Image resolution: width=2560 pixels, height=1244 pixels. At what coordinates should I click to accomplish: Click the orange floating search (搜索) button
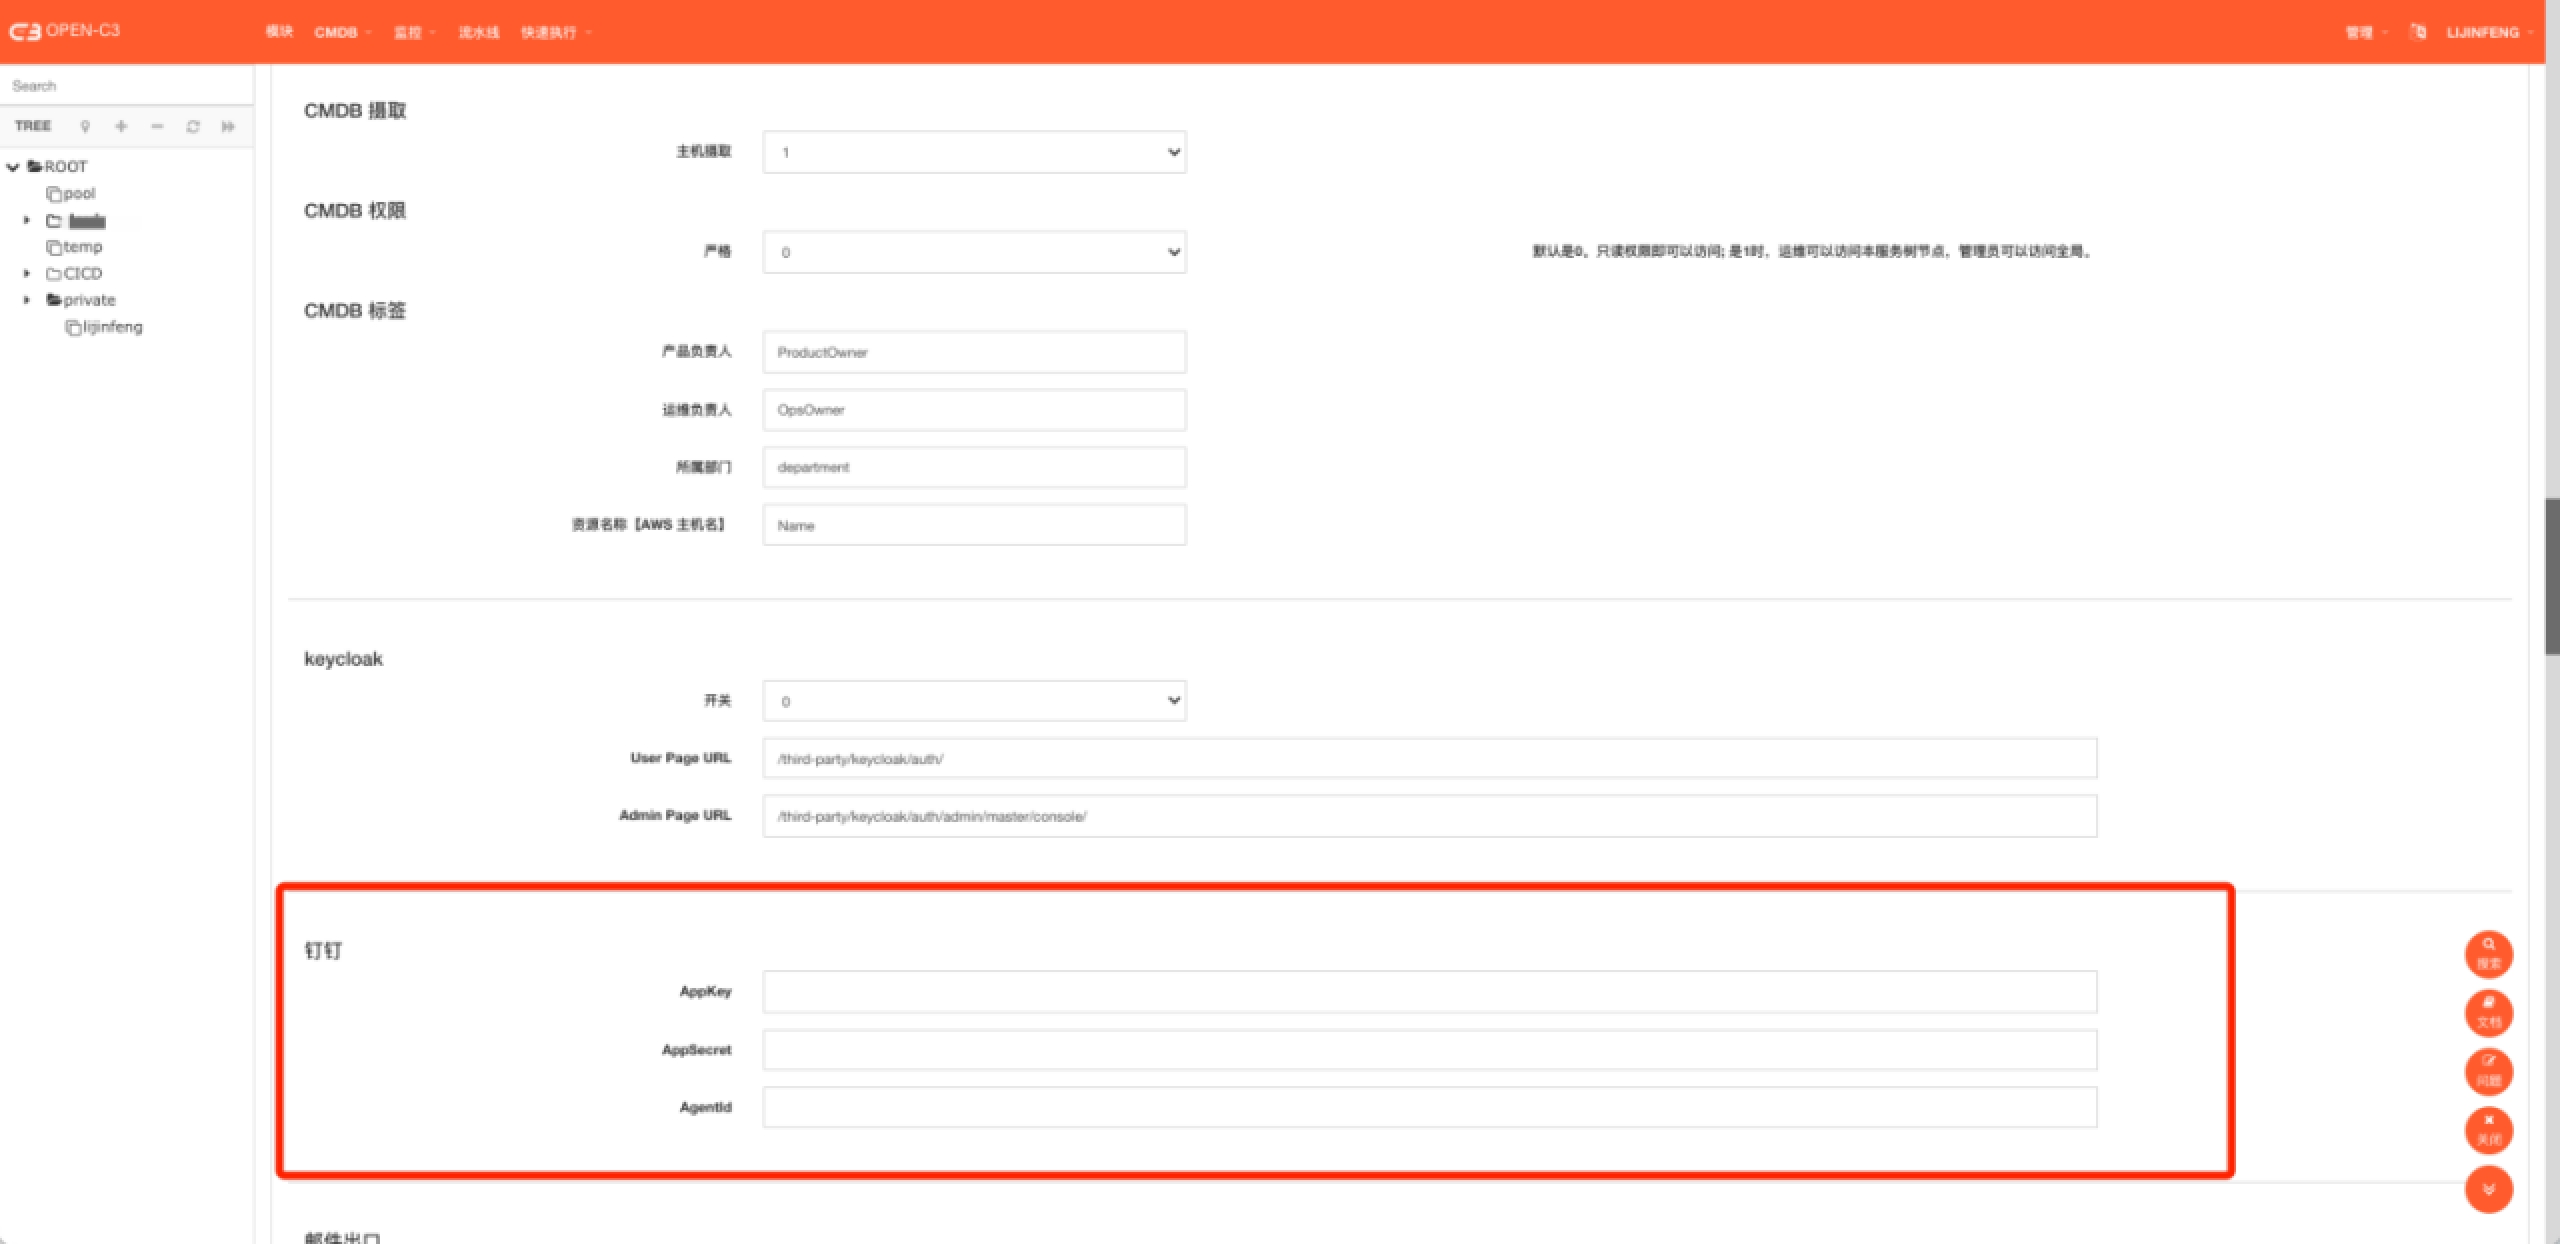pyautogui.click(x=2488, y=953)
